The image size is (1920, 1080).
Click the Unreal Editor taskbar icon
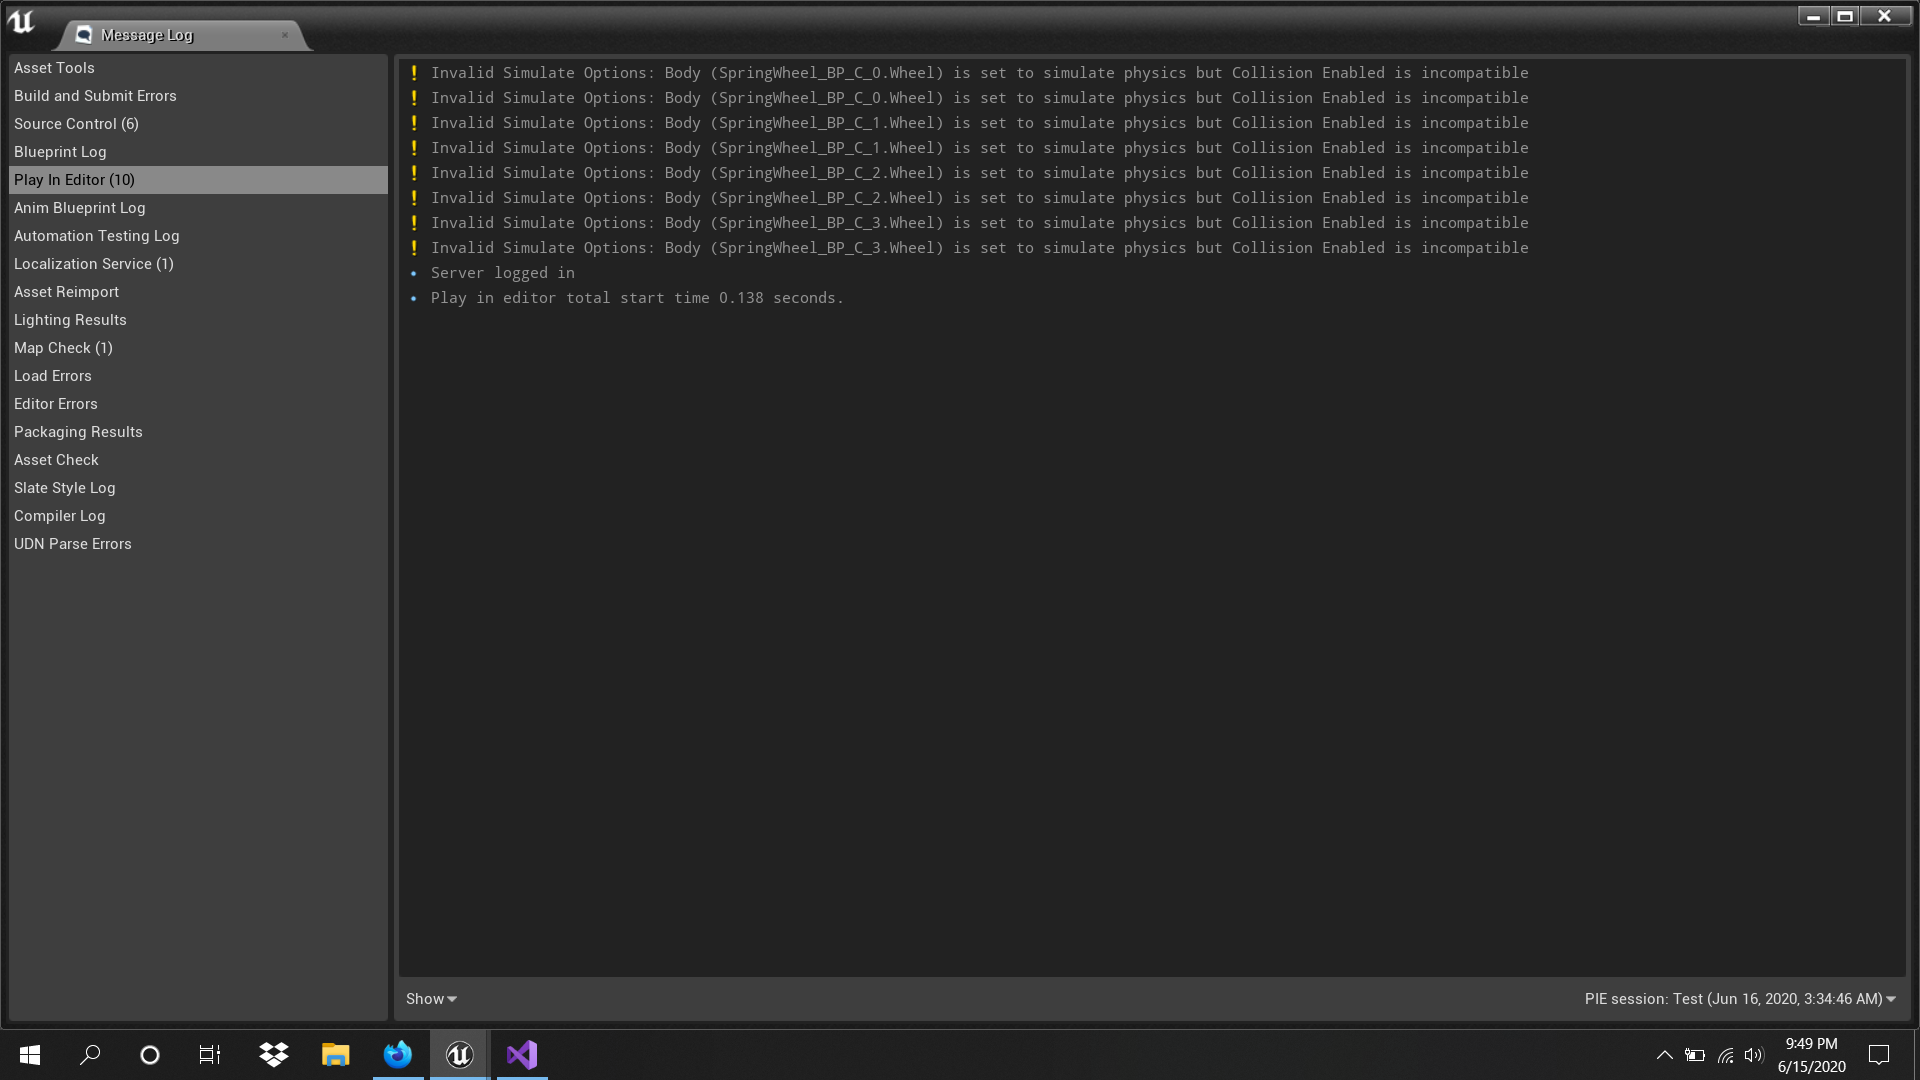click(459, 1054)
